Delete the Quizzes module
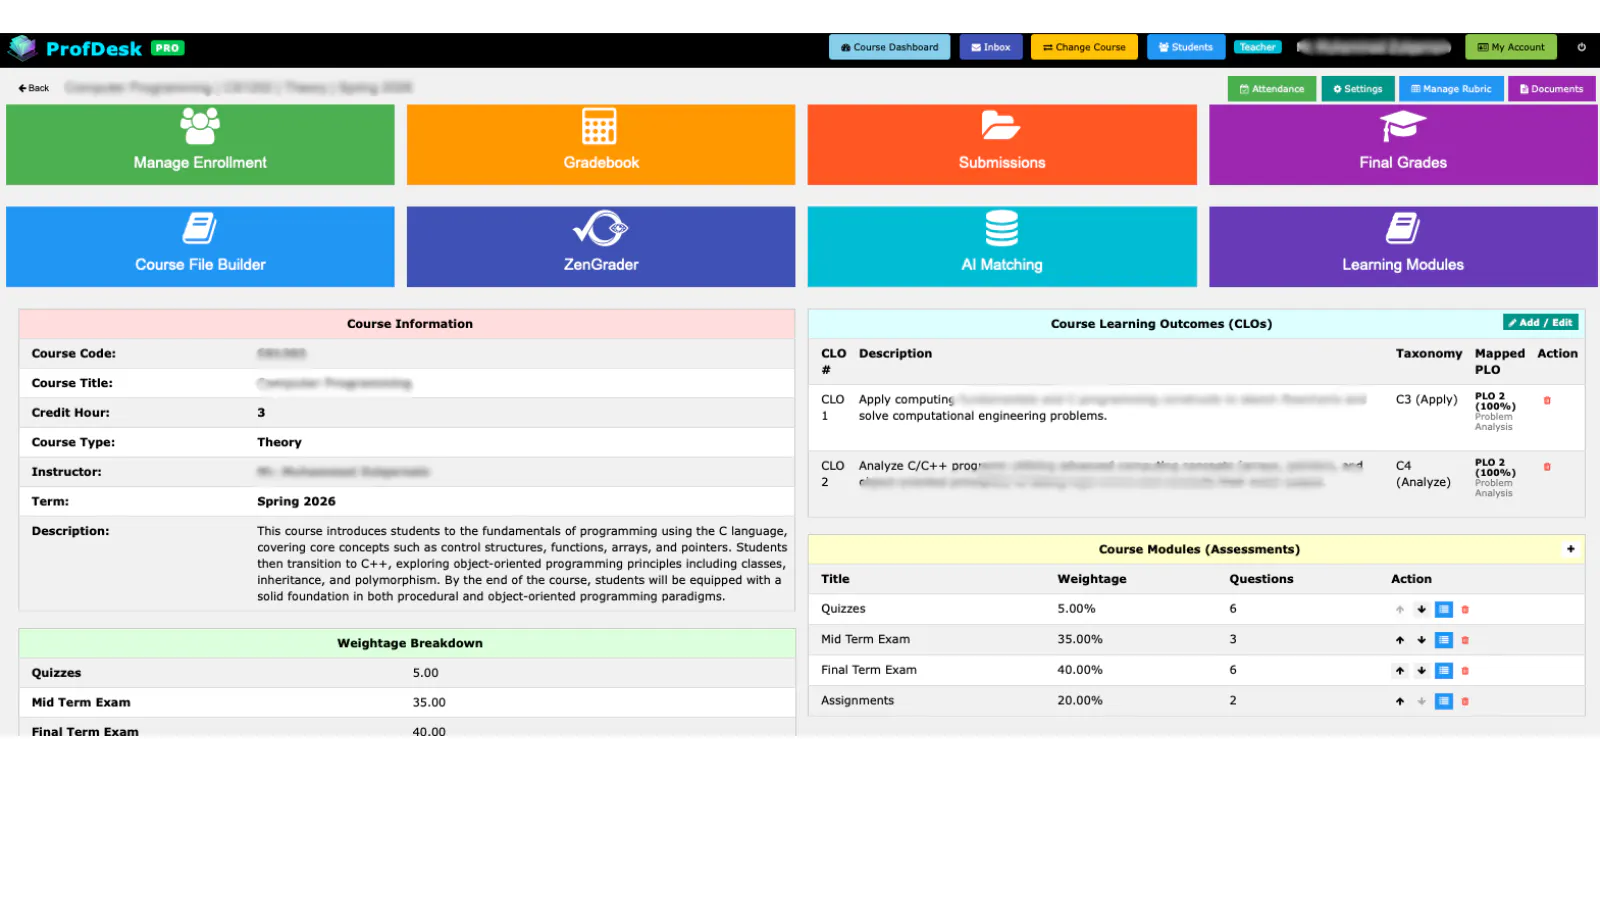Image resolution: width=1600 pixels, height=900 pixels. click(x=1465, y=609)
